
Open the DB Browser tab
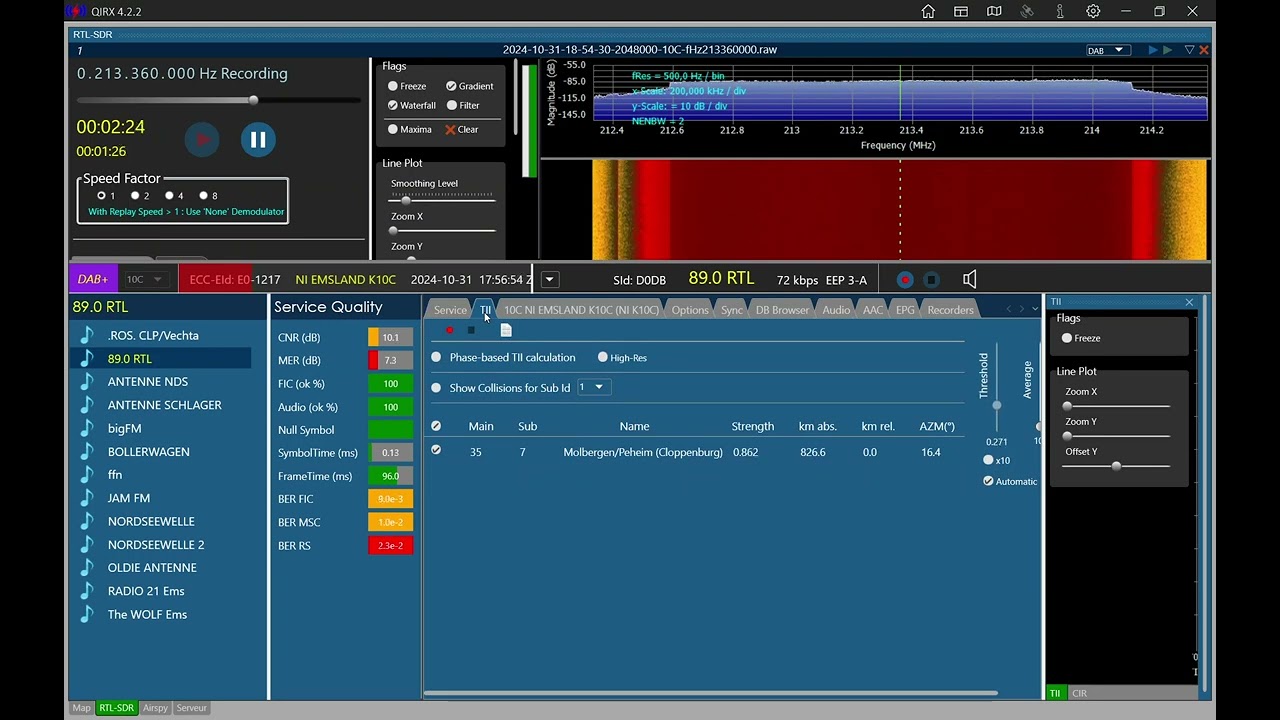coord(782,310)
